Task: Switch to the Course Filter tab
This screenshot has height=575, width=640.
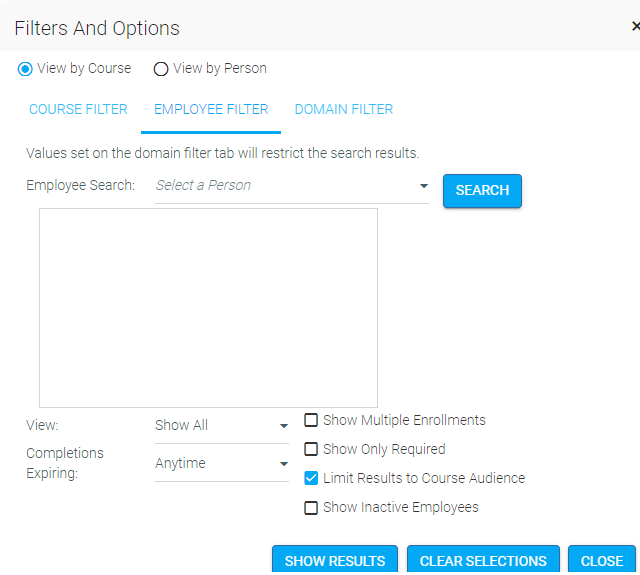Action: [x=78, y=109]
